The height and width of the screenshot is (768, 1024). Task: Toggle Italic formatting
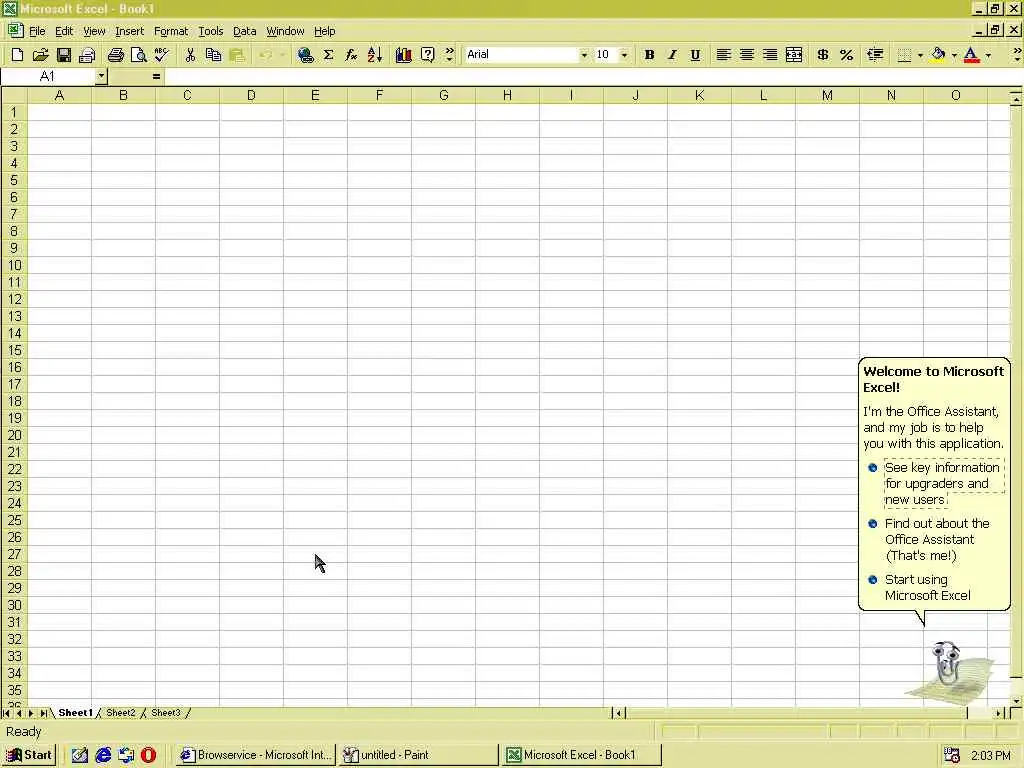tap(672, 55)
